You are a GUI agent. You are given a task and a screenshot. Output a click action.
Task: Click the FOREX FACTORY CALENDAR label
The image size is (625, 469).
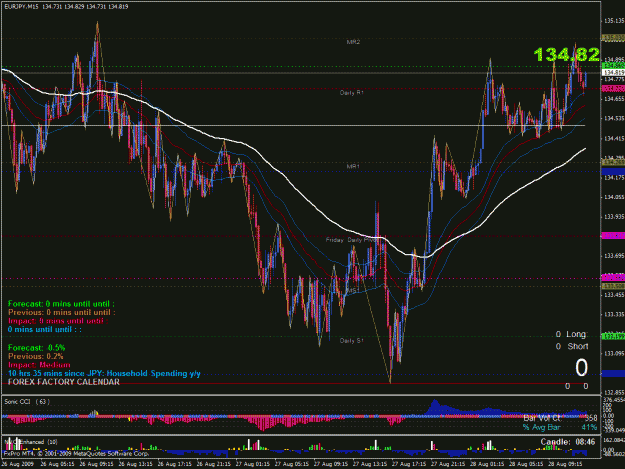64,382
